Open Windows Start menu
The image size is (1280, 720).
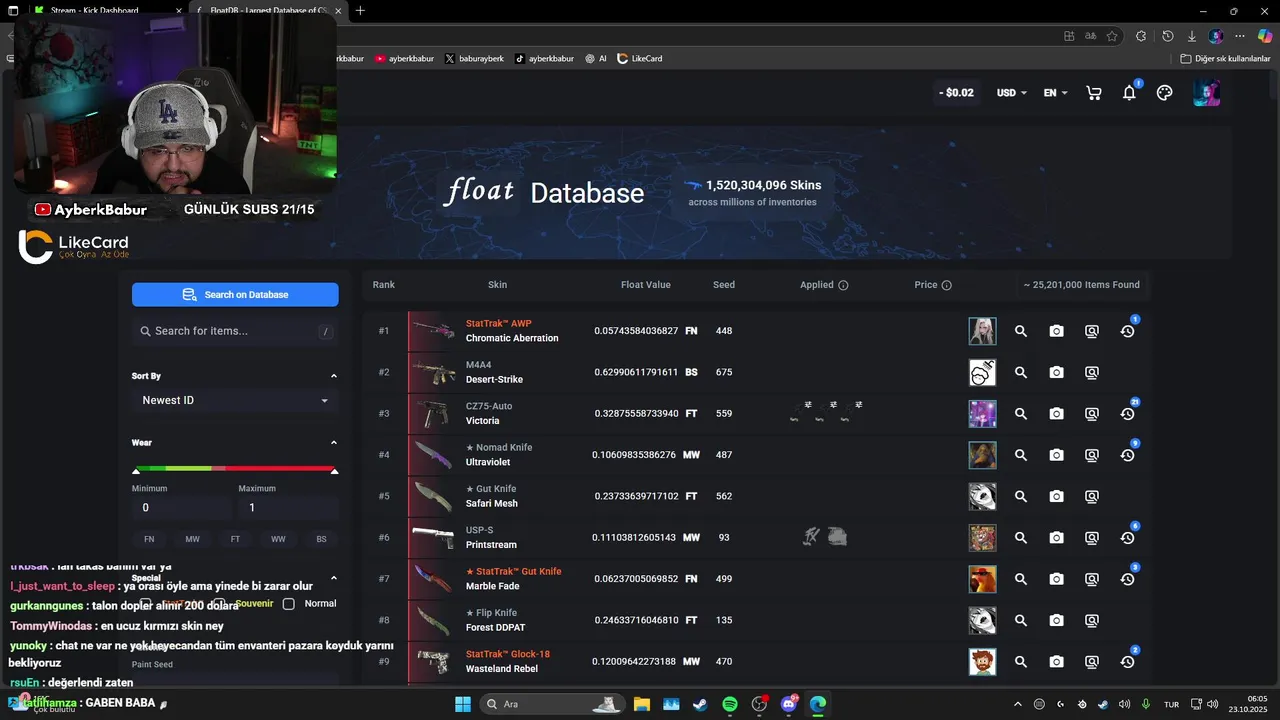[x=463, y=704]
